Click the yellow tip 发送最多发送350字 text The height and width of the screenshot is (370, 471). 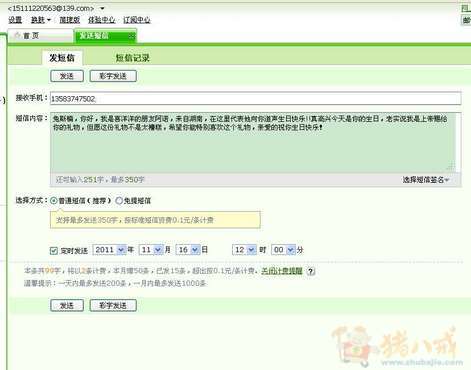tap(135, 220)
